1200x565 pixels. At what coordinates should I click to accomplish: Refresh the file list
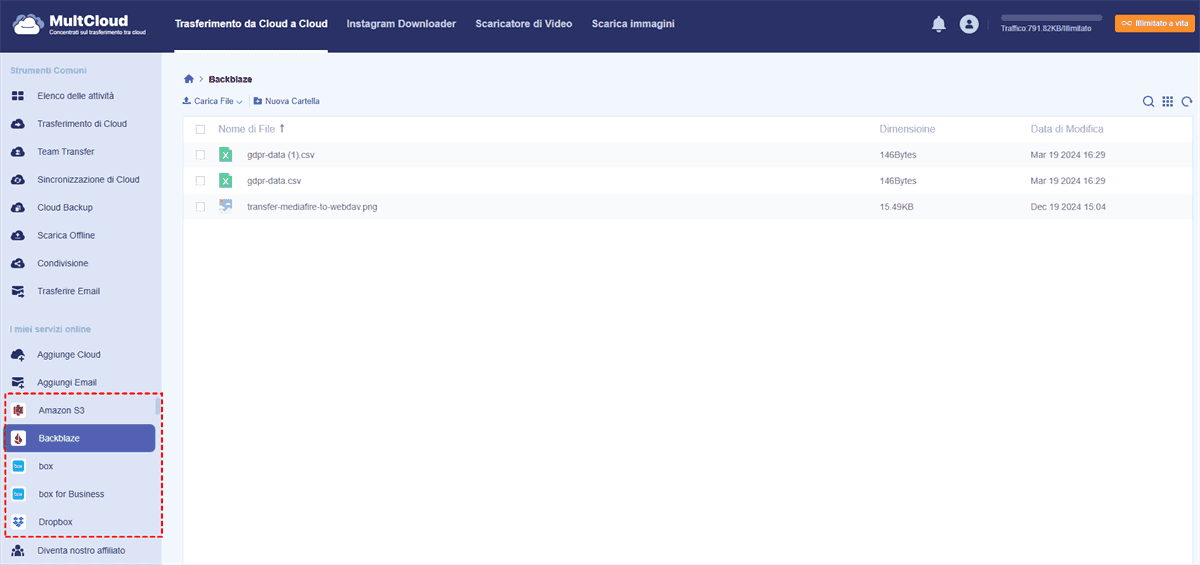pos(1187,101)
